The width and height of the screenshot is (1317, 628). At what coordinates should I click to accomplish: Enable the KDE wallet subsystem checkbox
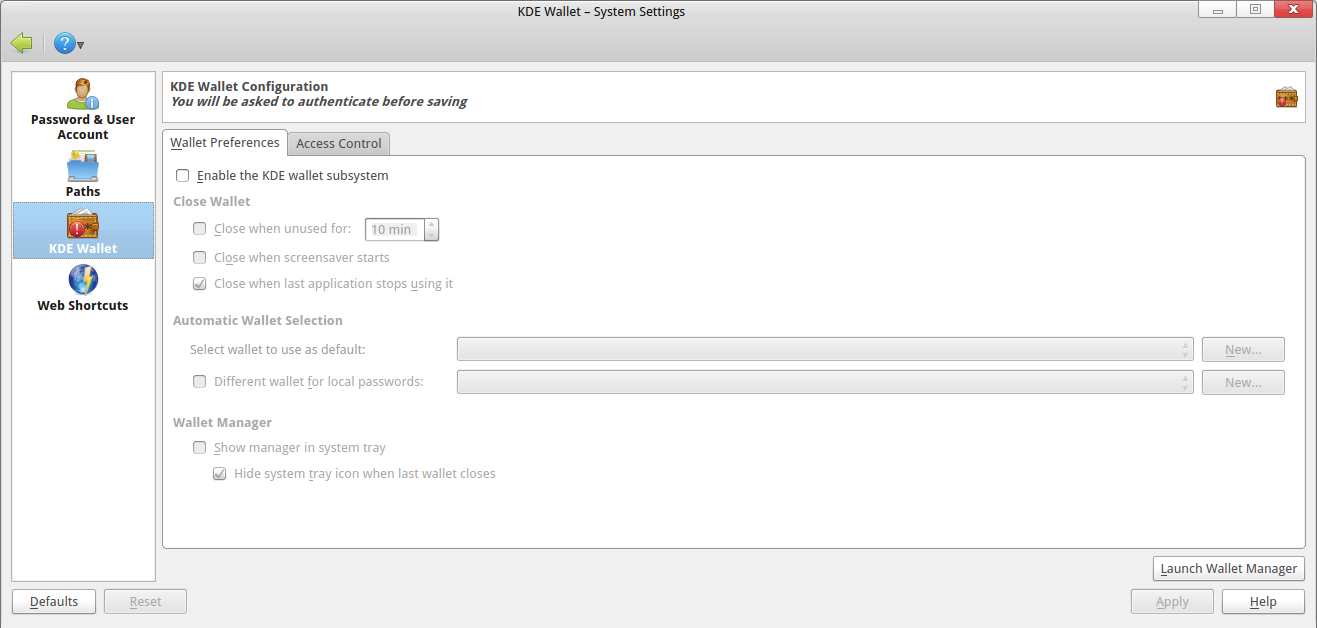[183, 176]
